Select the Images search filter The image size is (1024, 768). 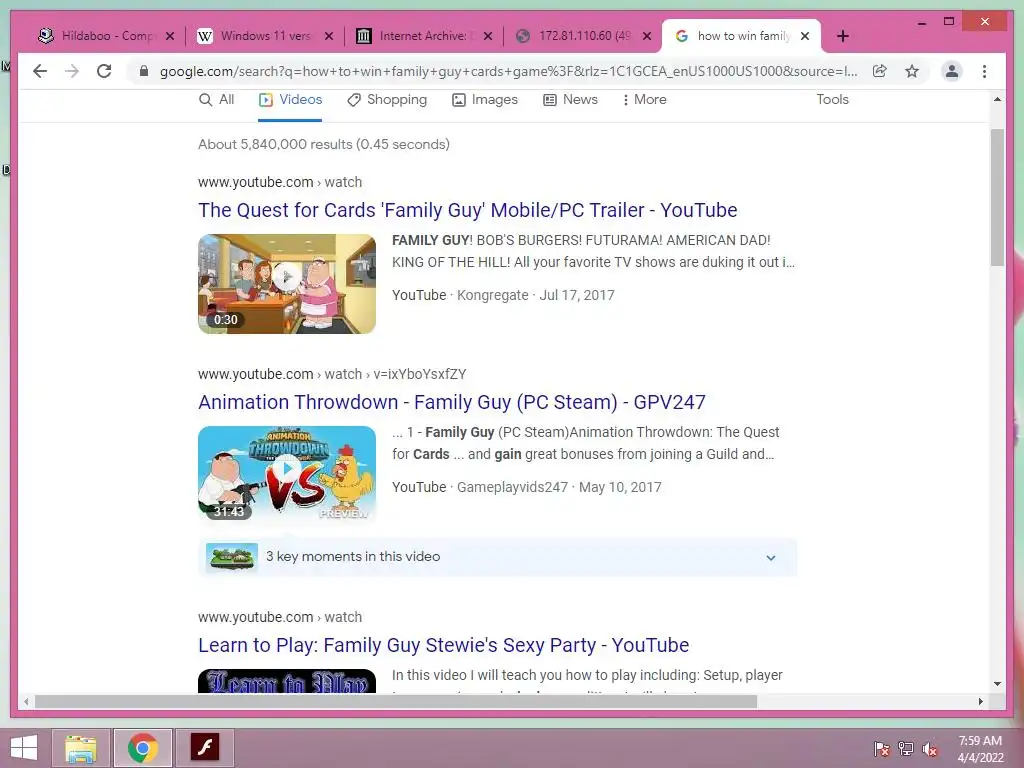pos(485,100)
